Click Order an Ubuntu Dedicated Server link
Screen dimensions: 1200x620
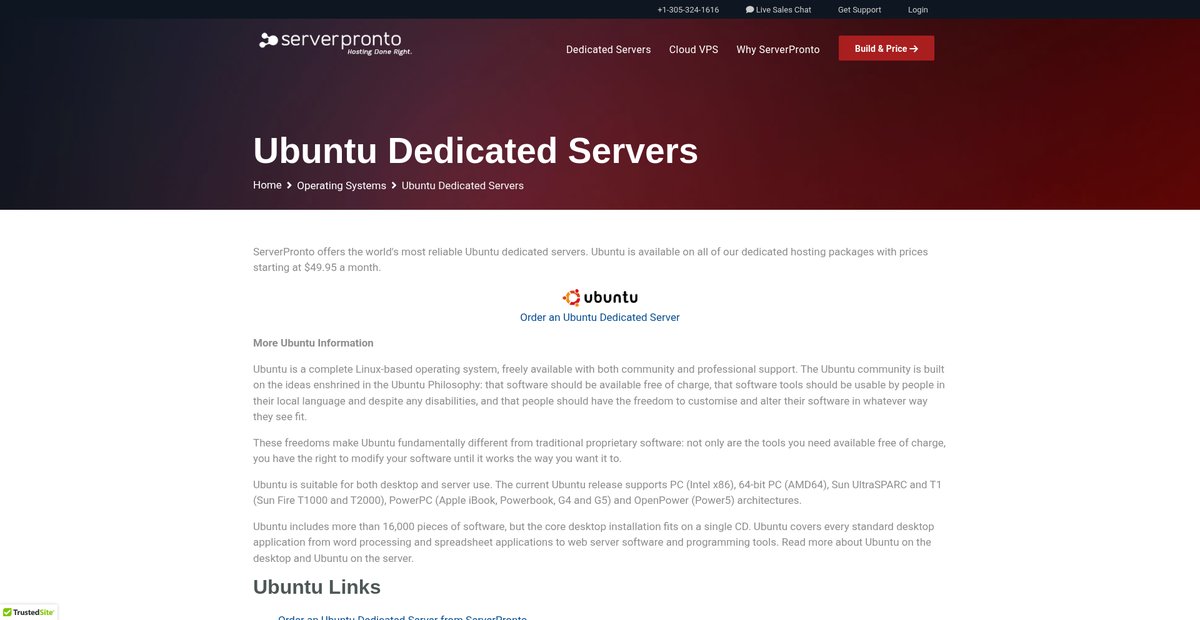coord(600,317)
